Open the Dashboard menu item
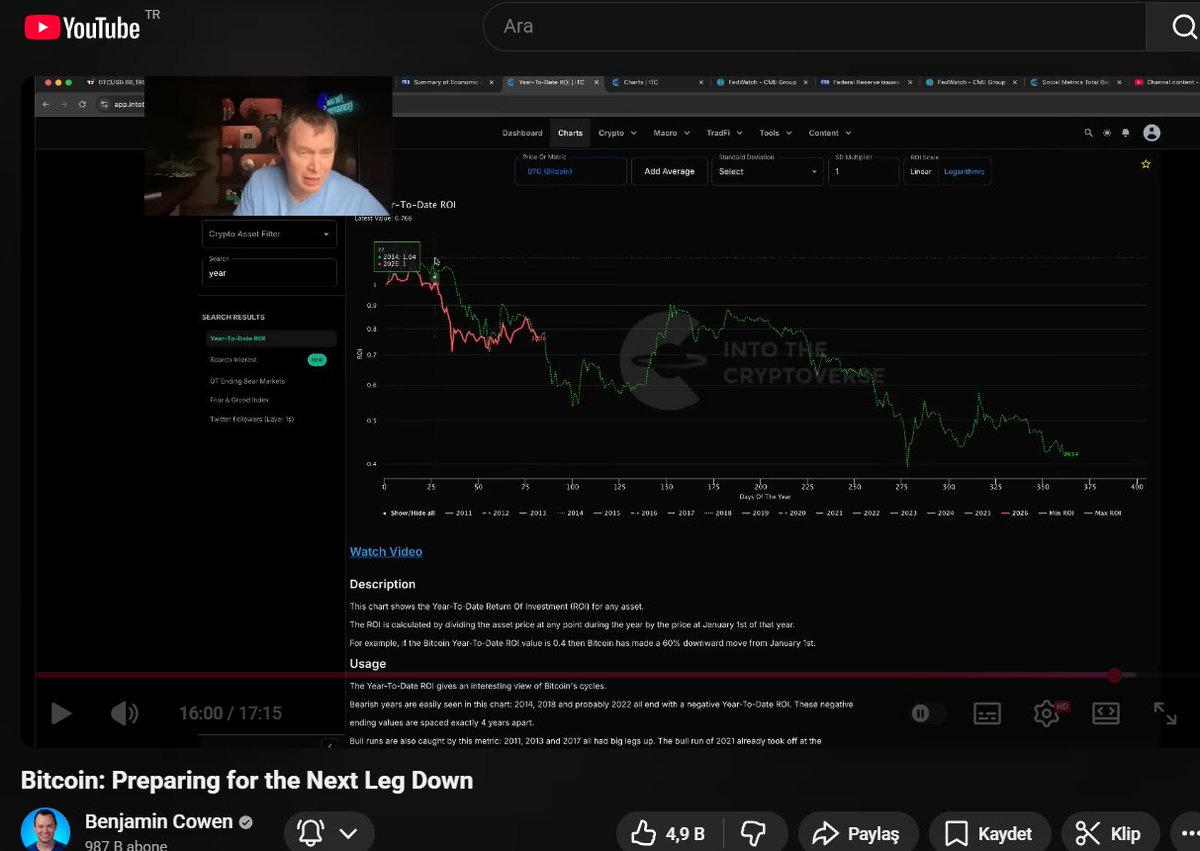Image resolution: width=1200 pixels, height=851 pixels. (x=522, y=133)
